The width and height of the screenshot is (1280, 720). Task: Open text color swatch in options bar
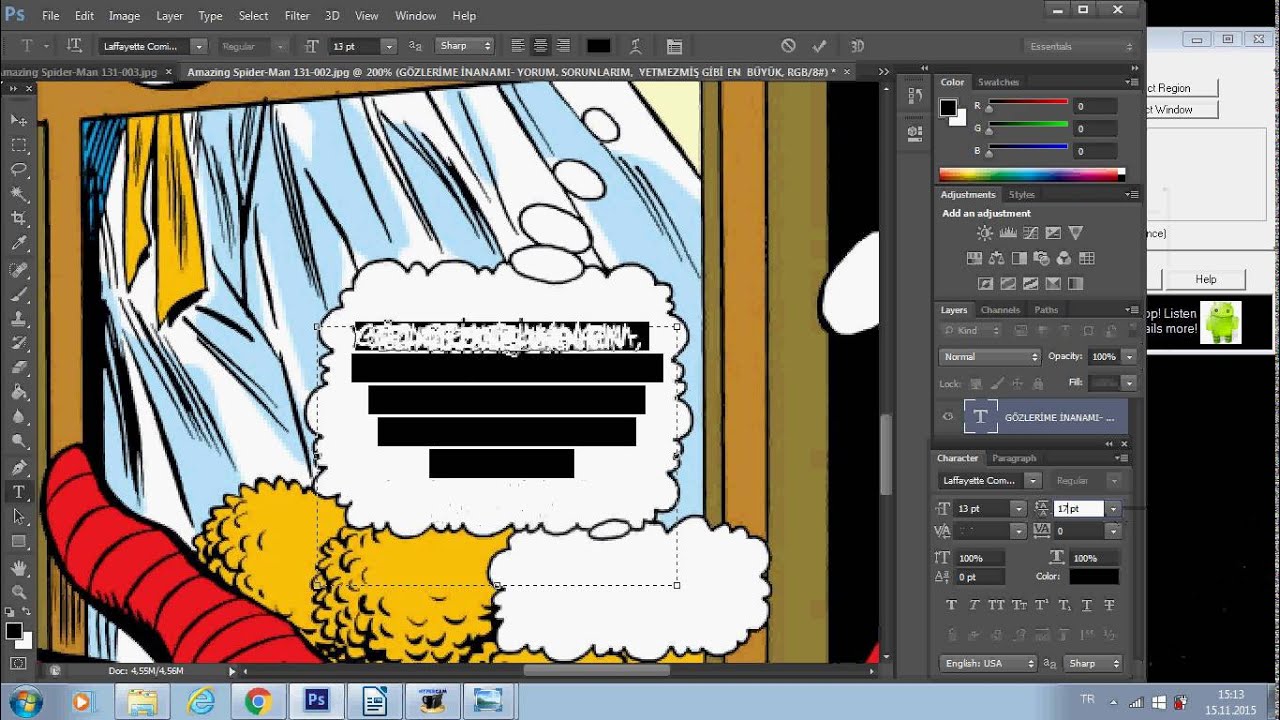(598, 46)
